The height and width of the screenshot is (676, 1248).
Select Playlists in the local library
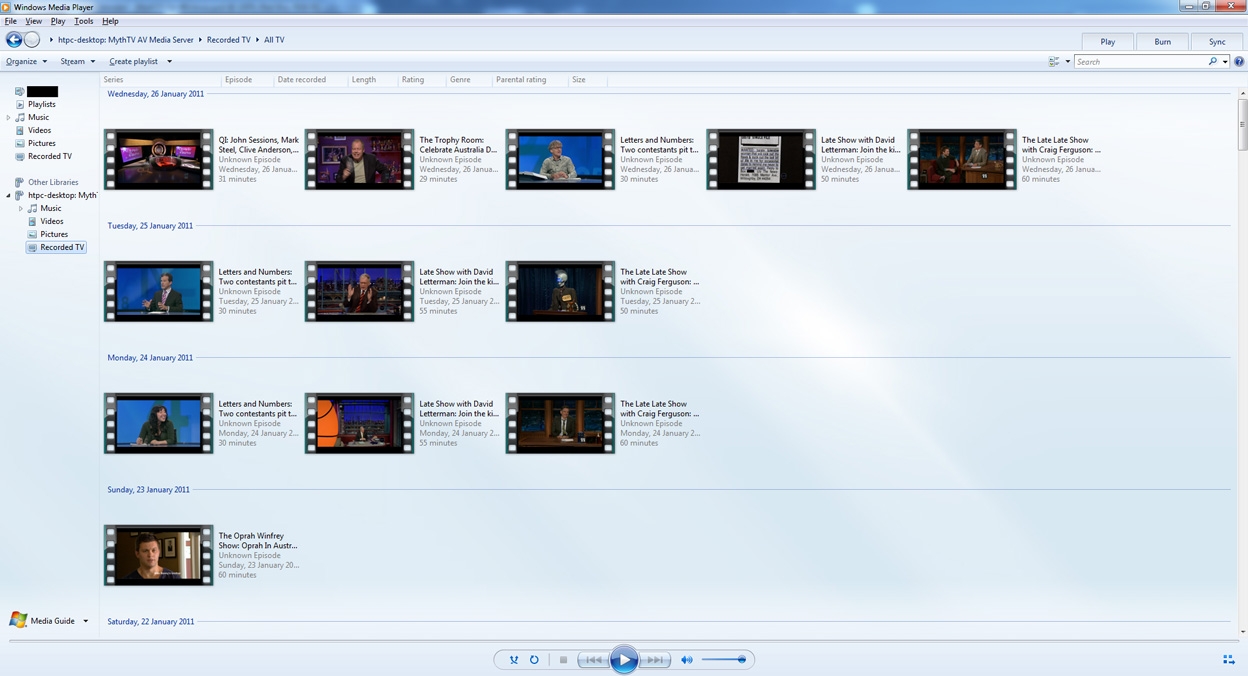42,104
